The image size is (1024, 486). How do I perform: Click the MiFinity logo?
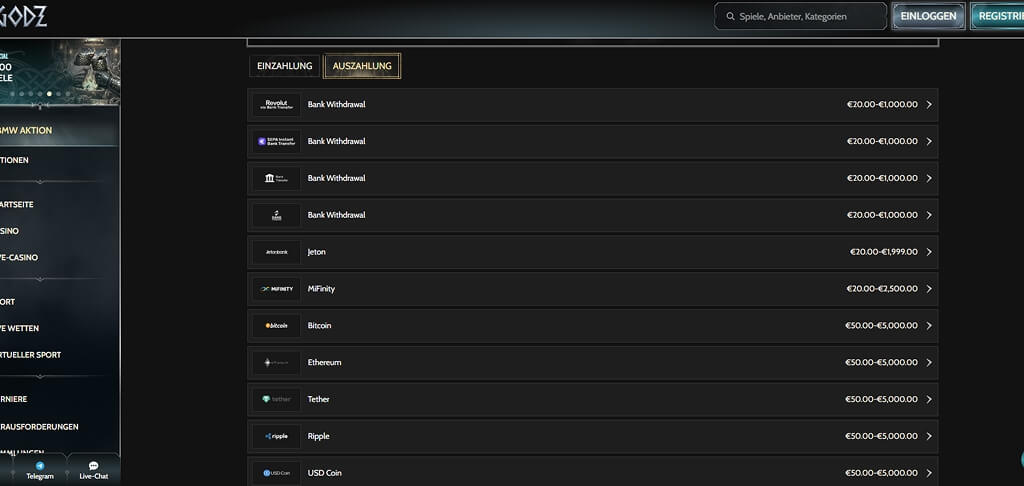click(276, 289)
